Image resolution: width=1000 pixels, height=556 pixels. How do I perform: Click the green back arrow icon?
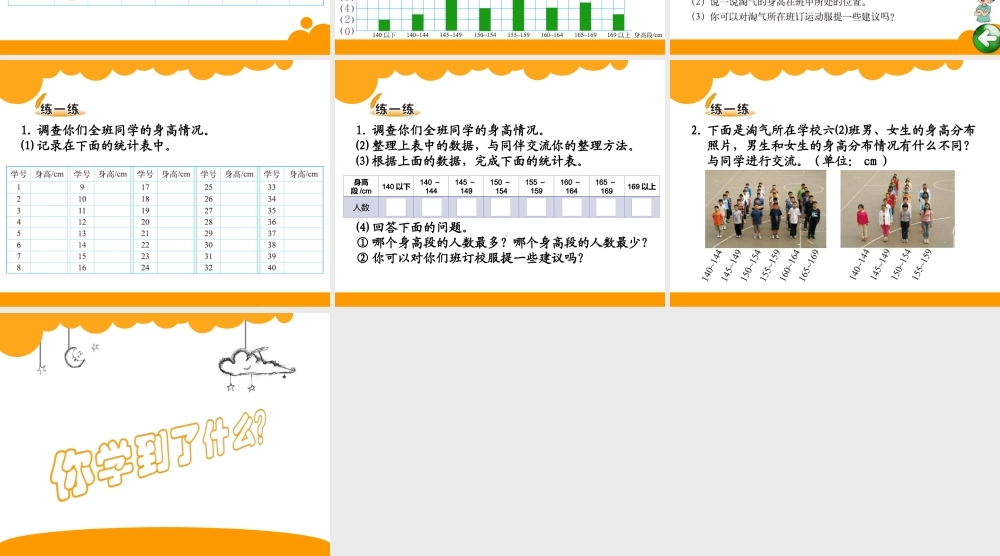point(986,39)
